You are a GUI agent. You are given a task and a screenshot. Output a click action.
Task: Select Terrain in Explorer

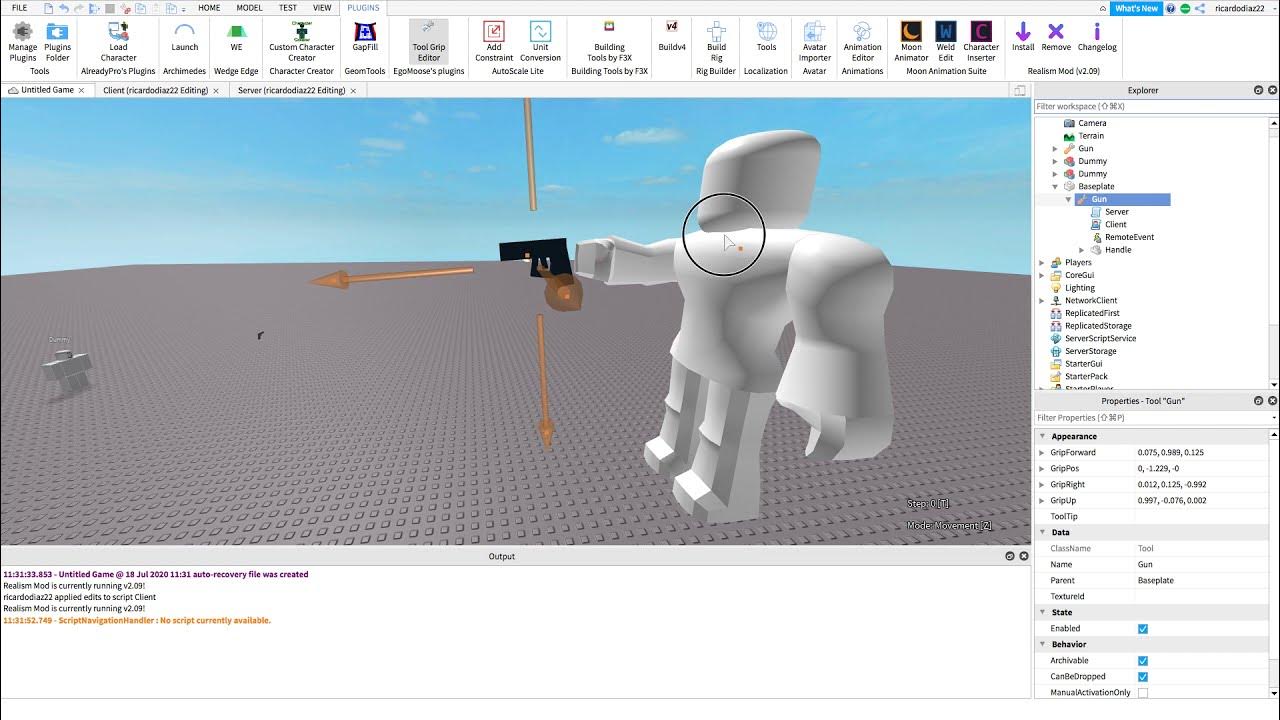[1090, 136]
